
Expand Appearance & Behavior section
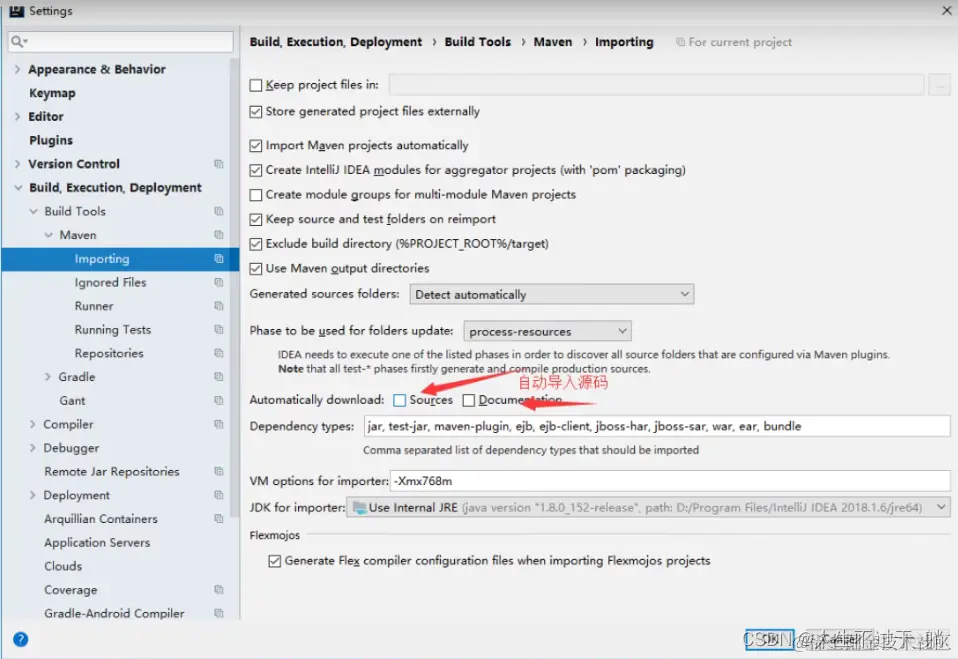pyautogui.click(x=17, y=69)
